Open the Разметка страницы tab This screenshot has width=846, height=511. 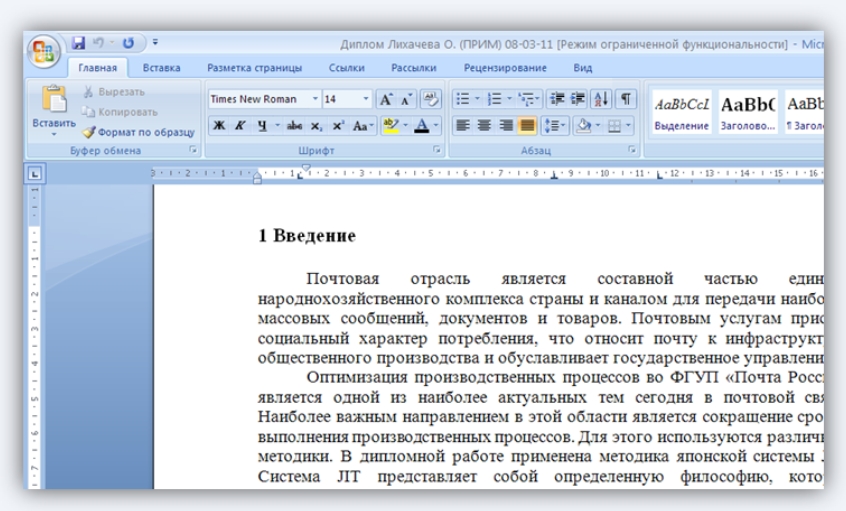tap(254, 68)
